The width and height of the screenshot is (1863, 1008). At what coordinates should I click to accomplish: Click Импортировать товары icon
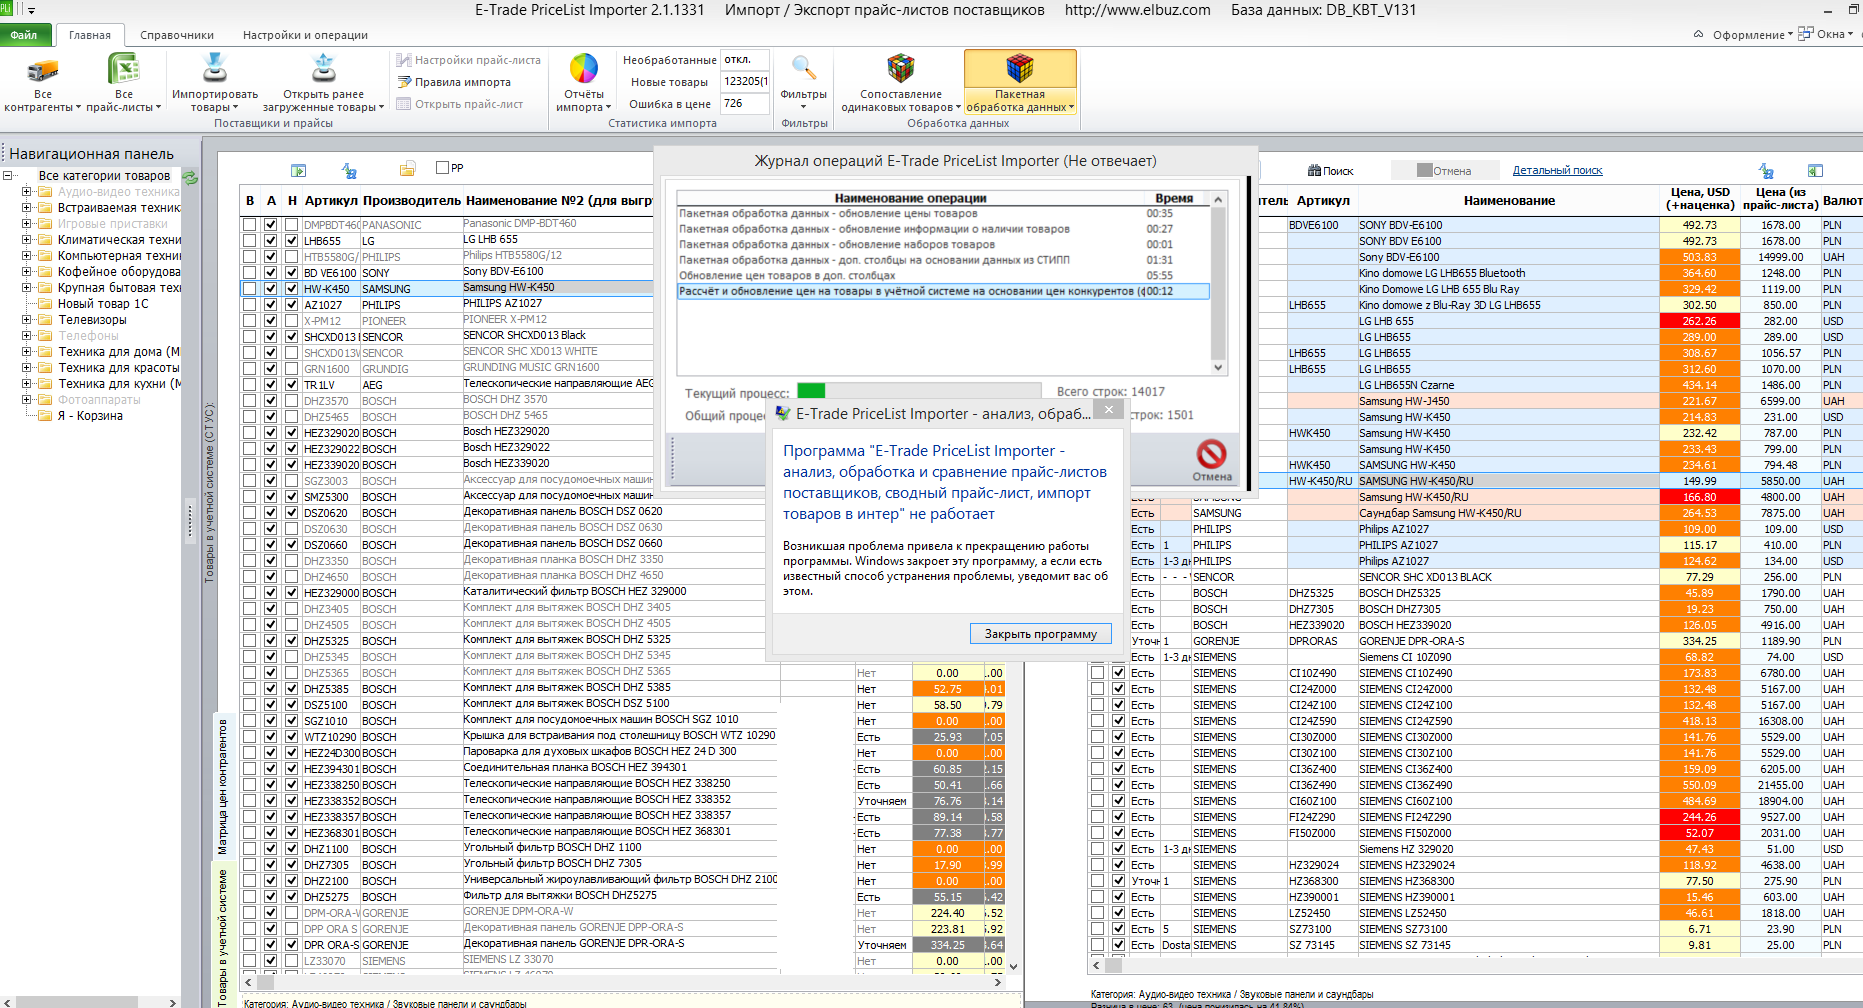pyautogui.click(x=214, y=68)
